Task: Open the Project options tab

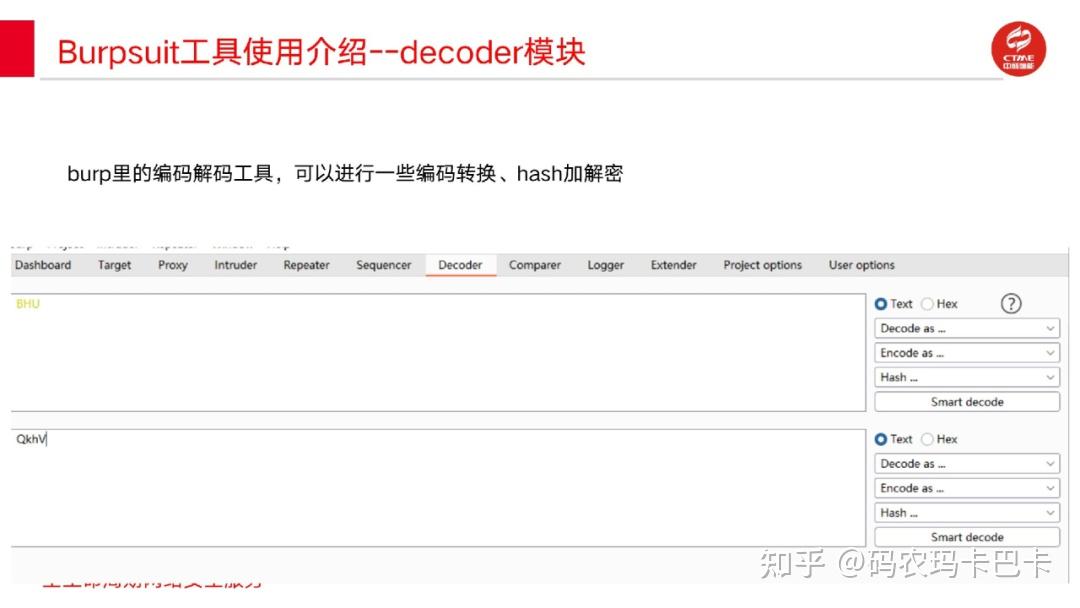Action: click(x=762, y=265)
